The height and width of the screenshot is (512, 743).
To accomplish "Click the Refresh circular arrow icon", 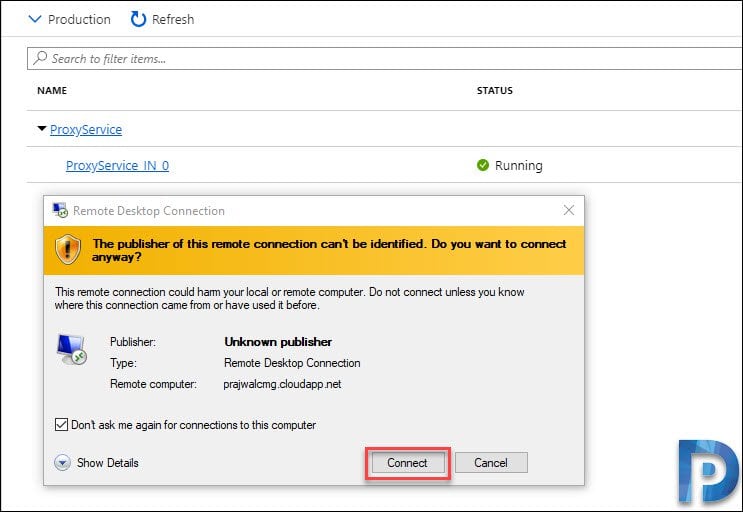I will 138,19.
